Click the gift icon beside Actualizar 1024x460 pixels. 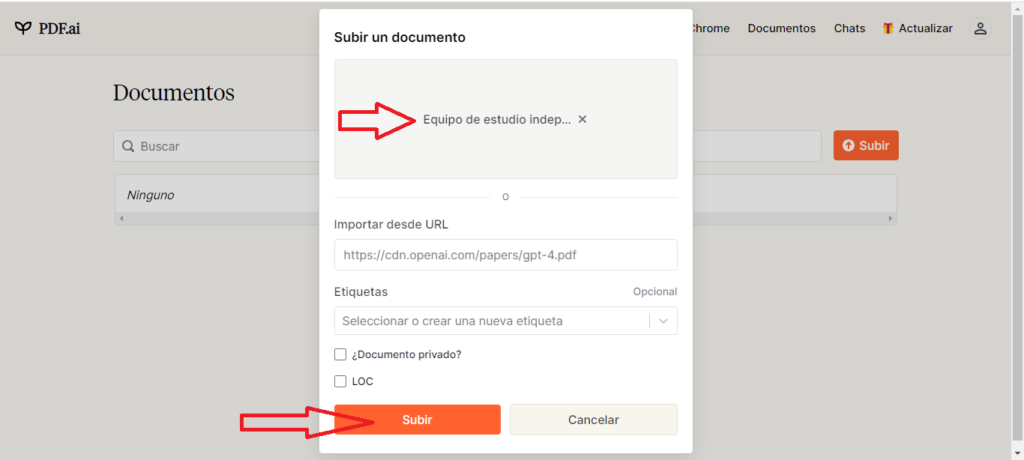(x=888, y=29)
